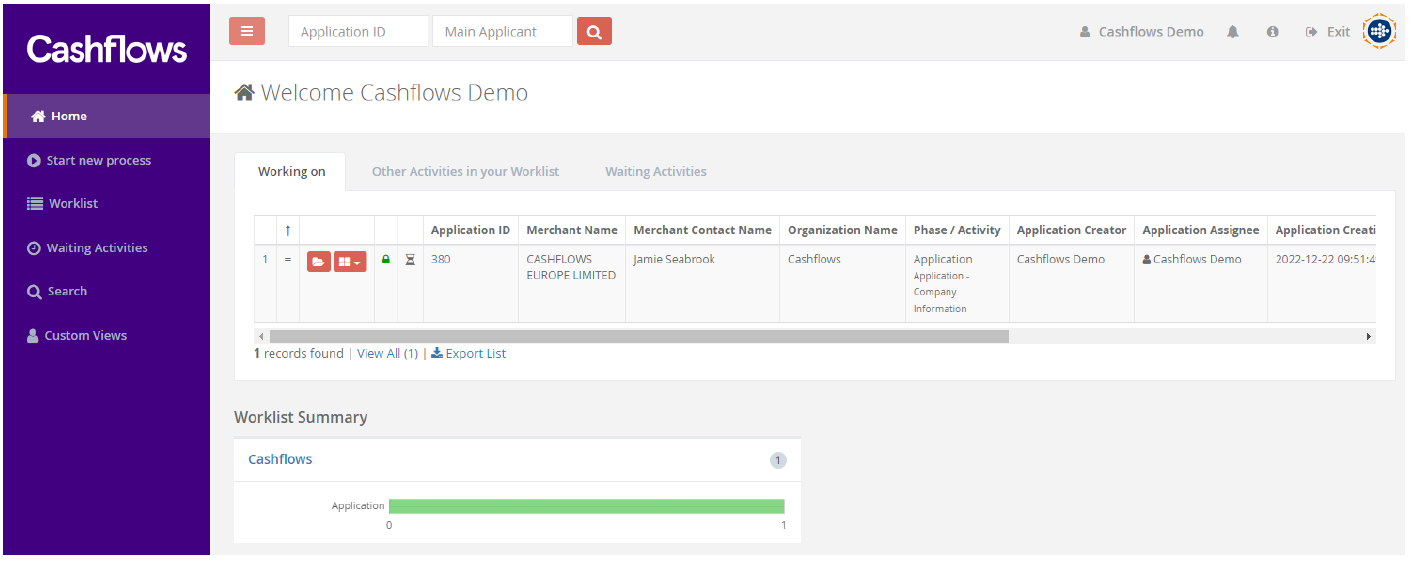Click the hourglass icon for application 380
The image size is (1409, 561).
(410, 259)
